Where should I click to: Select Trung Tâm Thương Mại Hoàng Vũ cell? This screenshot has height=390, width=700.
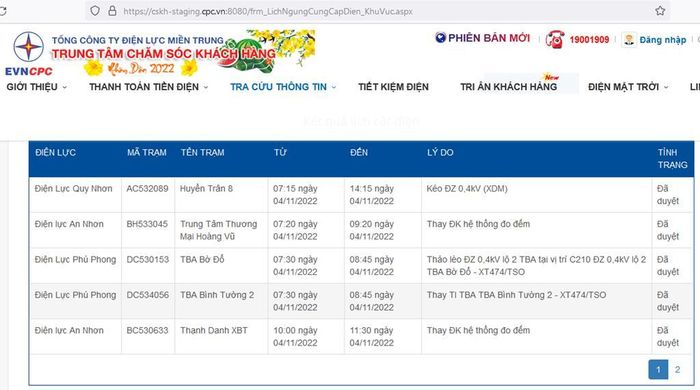click(218, 230)
